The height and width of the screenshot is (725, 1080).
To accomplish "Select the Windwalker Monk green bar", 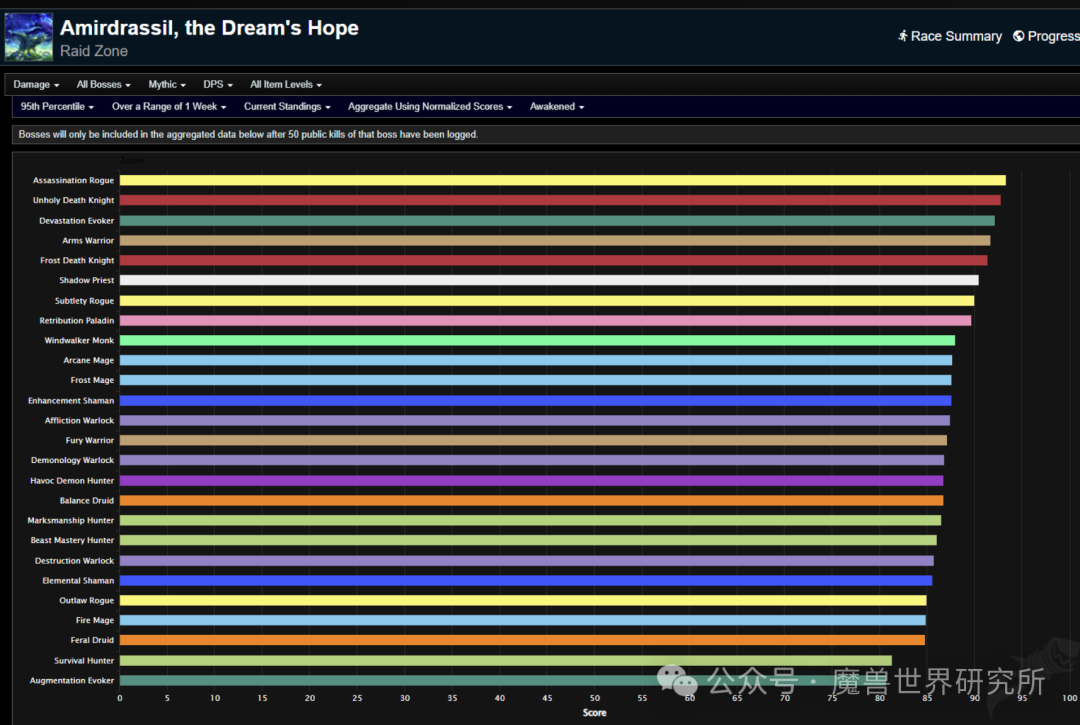I will 537,340.
